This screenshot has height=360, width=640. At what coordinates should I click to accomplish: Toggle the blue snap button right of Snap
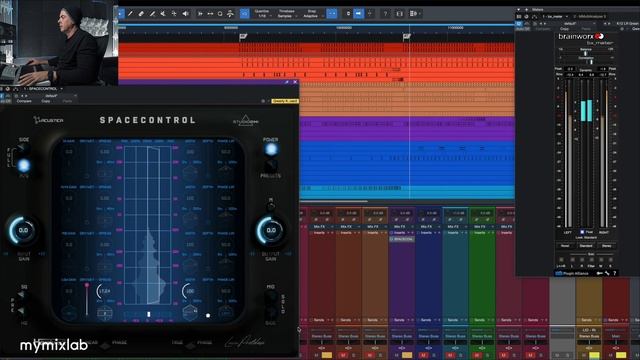coord(332,13)
